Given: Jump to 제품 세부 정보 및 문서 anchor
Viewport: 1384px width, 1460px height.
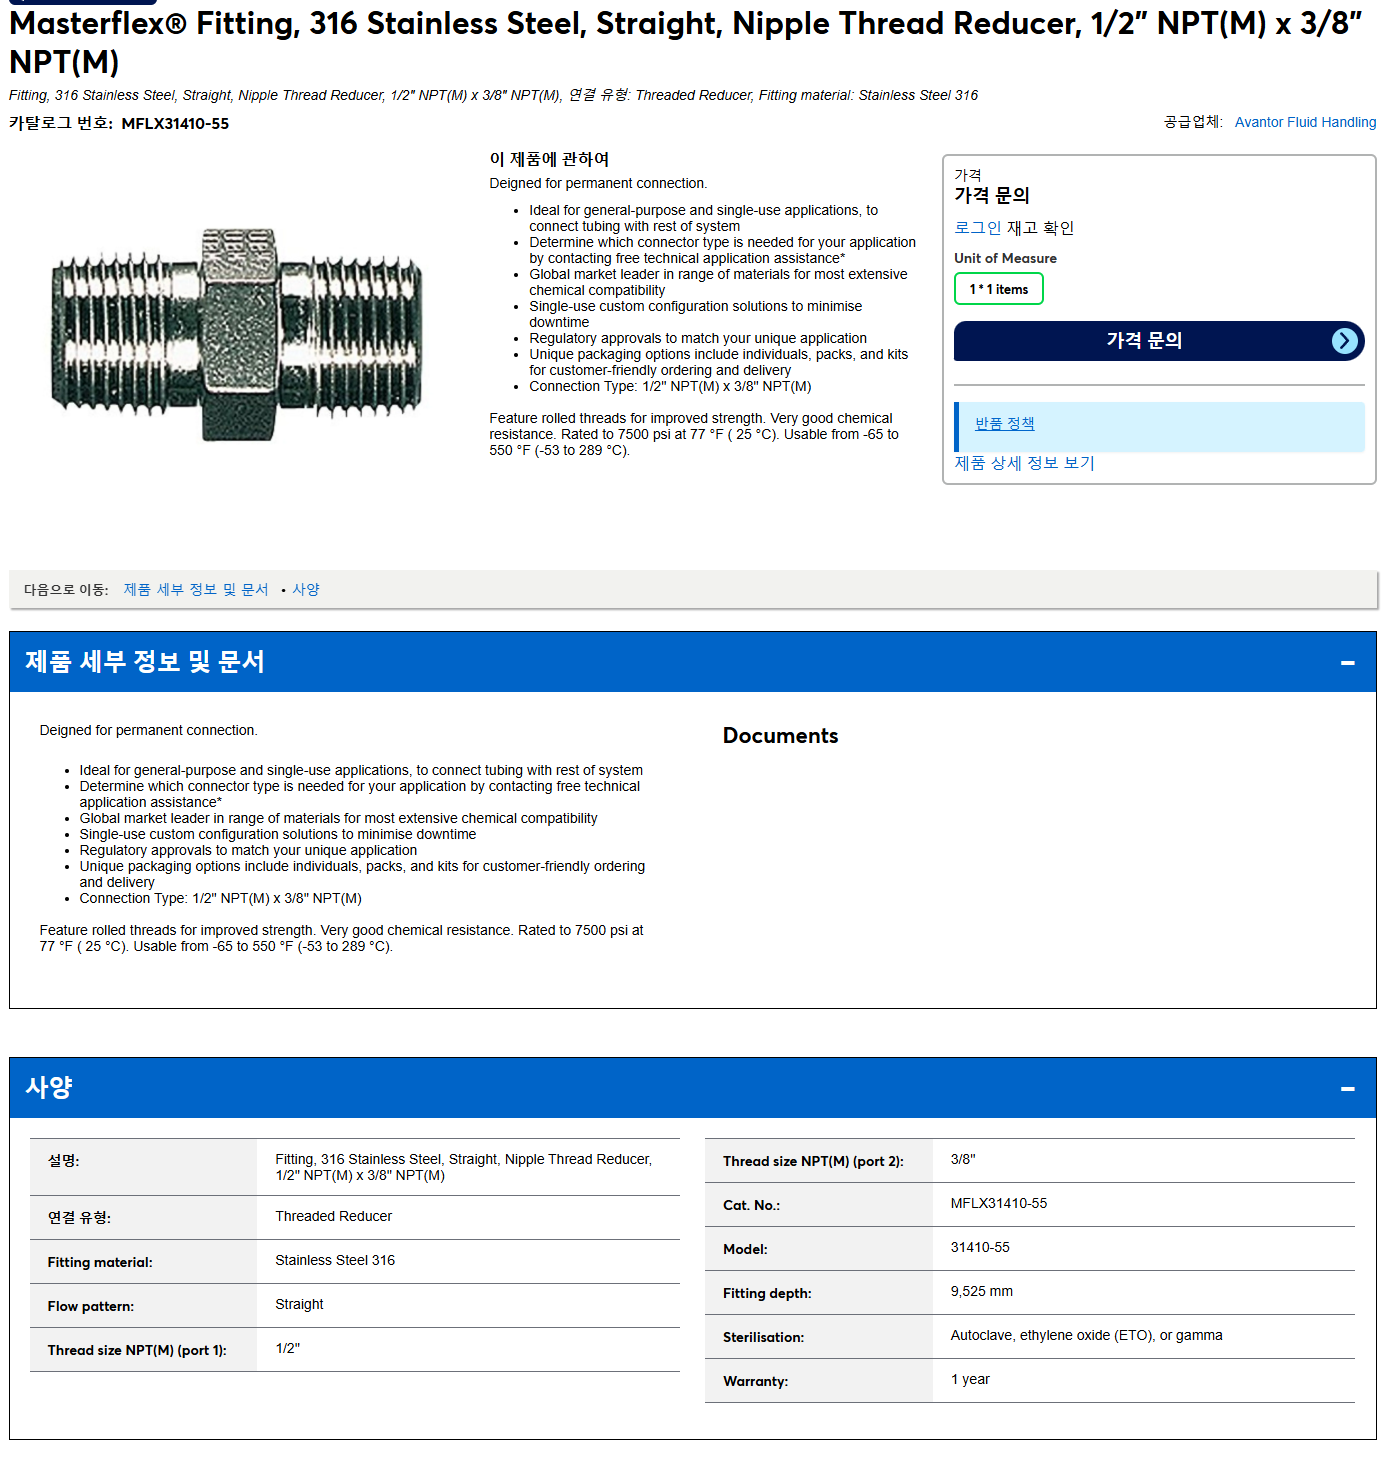Looking at the screenshot, I should [196, 590].
